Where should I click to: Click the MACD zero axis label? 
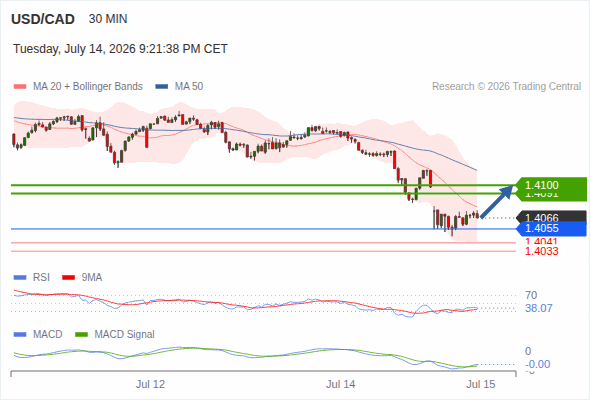coord(528,351)
